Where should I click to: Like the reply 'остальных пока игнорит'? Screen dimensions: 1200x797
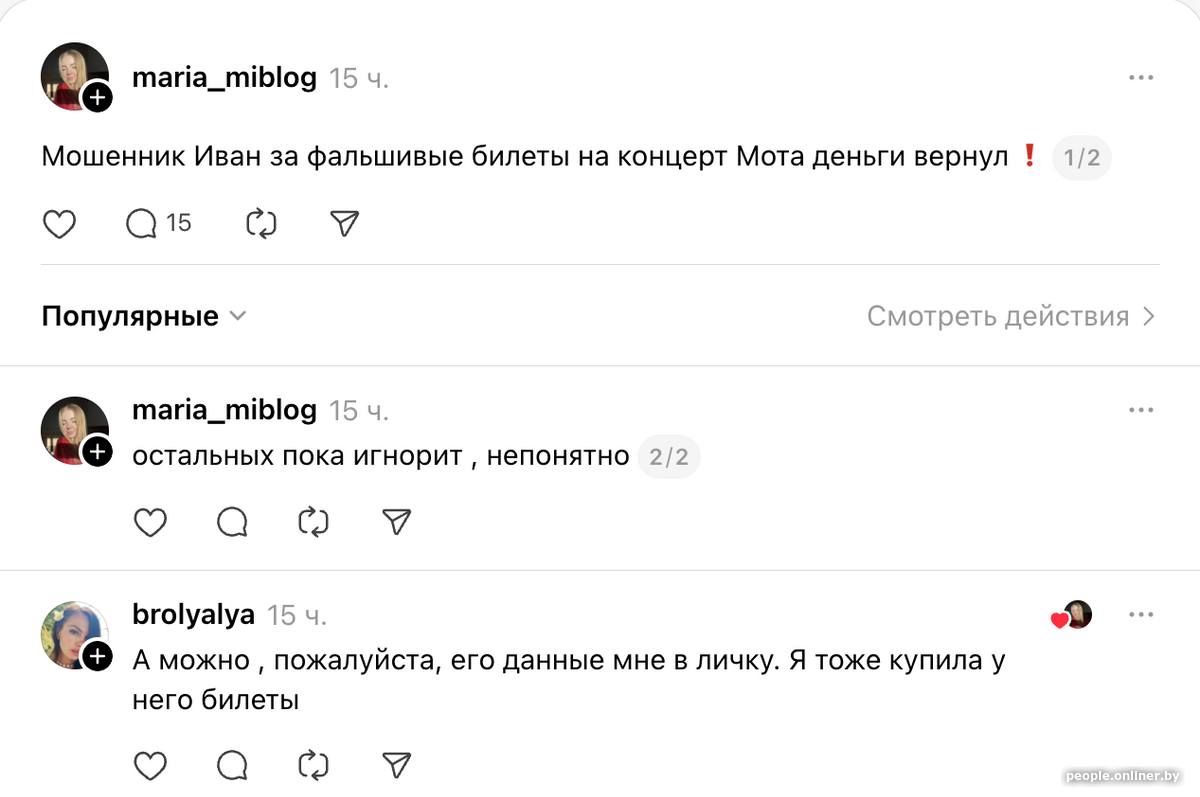pos(151,522)
